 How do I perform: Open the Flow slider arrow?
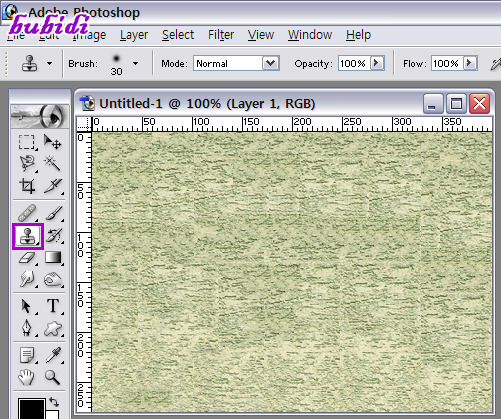470,63
